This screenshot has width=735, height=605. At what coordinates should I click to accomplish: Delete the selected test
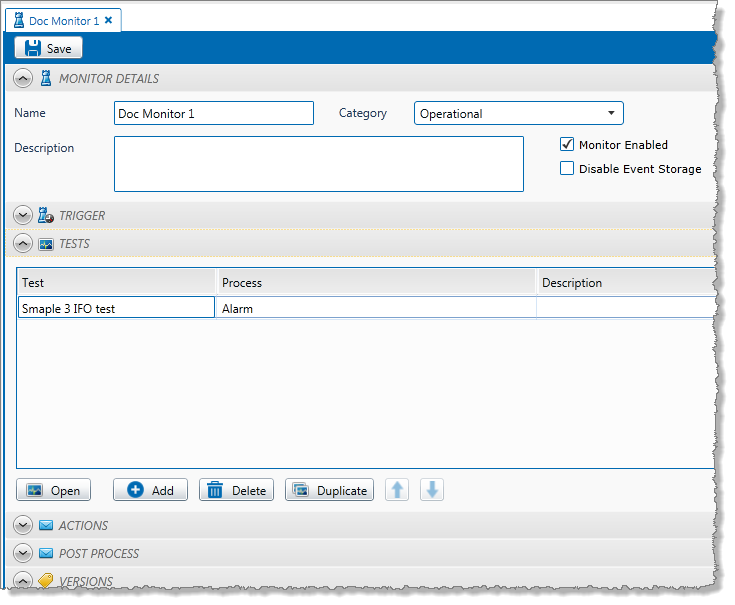tap(237, 490)
